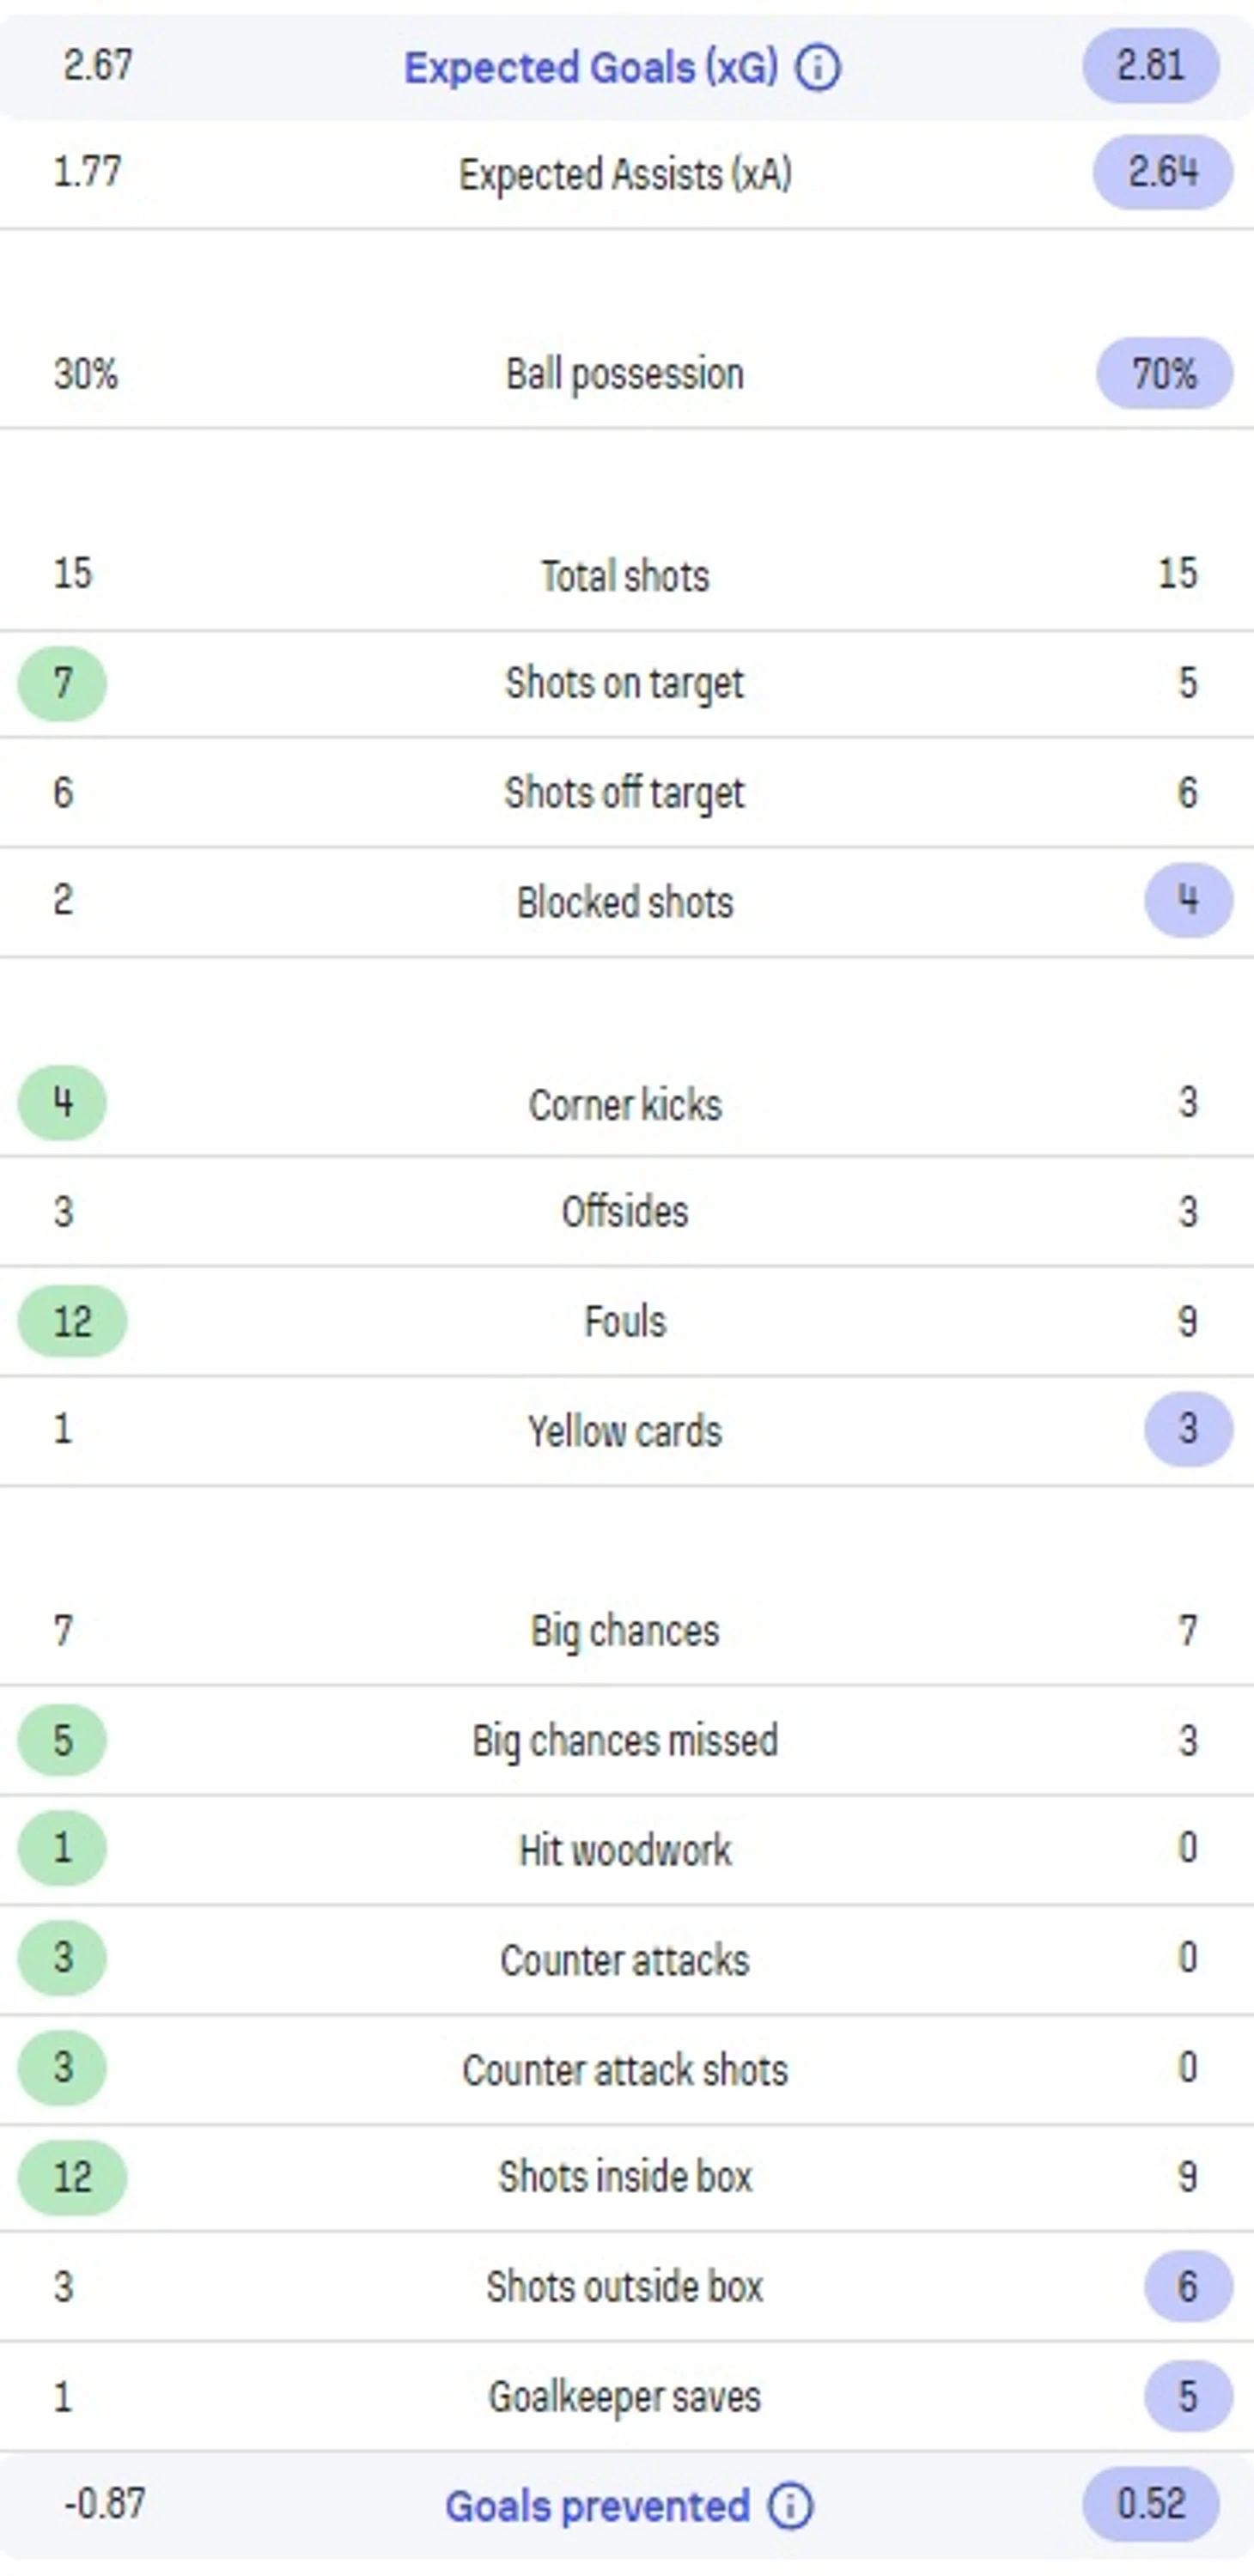The image size is (1254, 2576).
Task: Select the Big chances missed label
Action: [625, 1741]
